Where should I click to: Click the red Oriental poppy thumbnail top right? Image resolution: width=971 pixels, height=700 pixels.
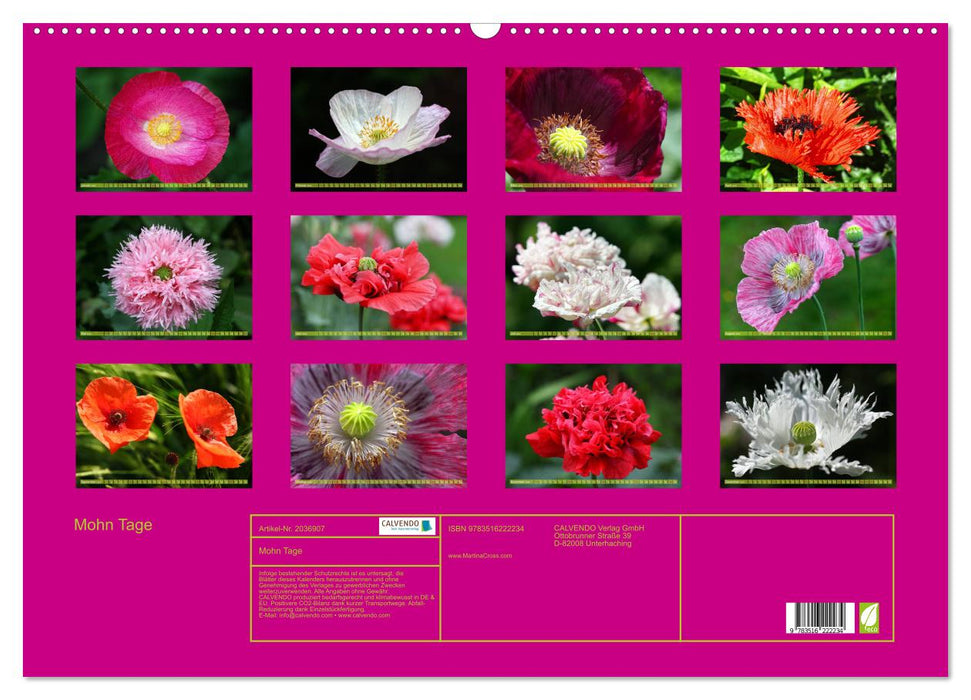805,130
